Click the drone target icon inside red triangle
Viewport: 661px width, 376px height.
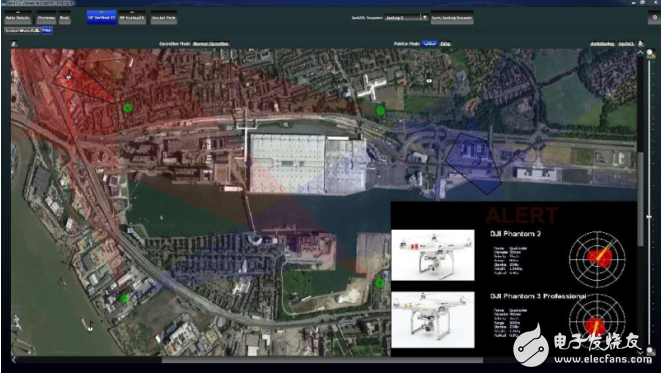(x=68, y=77)
